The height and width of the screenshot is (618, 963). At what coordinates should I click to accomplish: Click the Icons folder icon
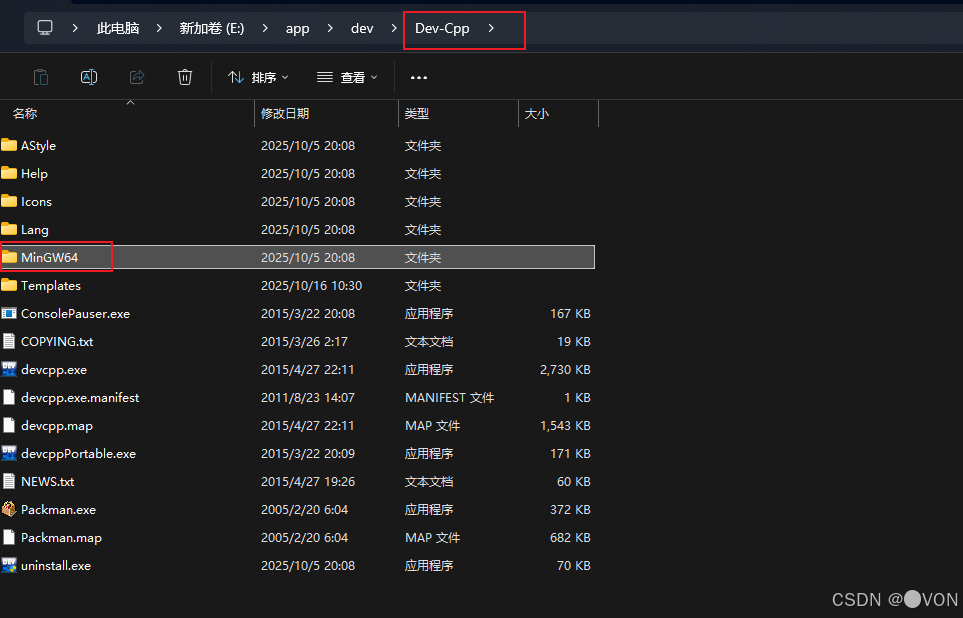point(9,201)
